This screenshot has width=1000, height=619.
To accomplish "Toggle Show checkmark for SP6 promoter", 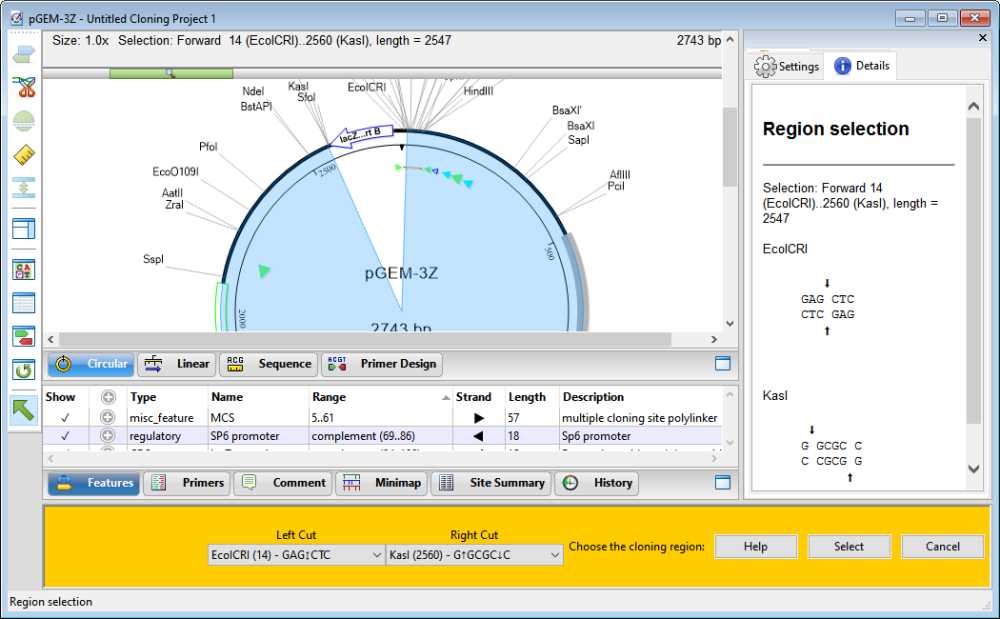I will pyautogui.click(x=65, y=436).
